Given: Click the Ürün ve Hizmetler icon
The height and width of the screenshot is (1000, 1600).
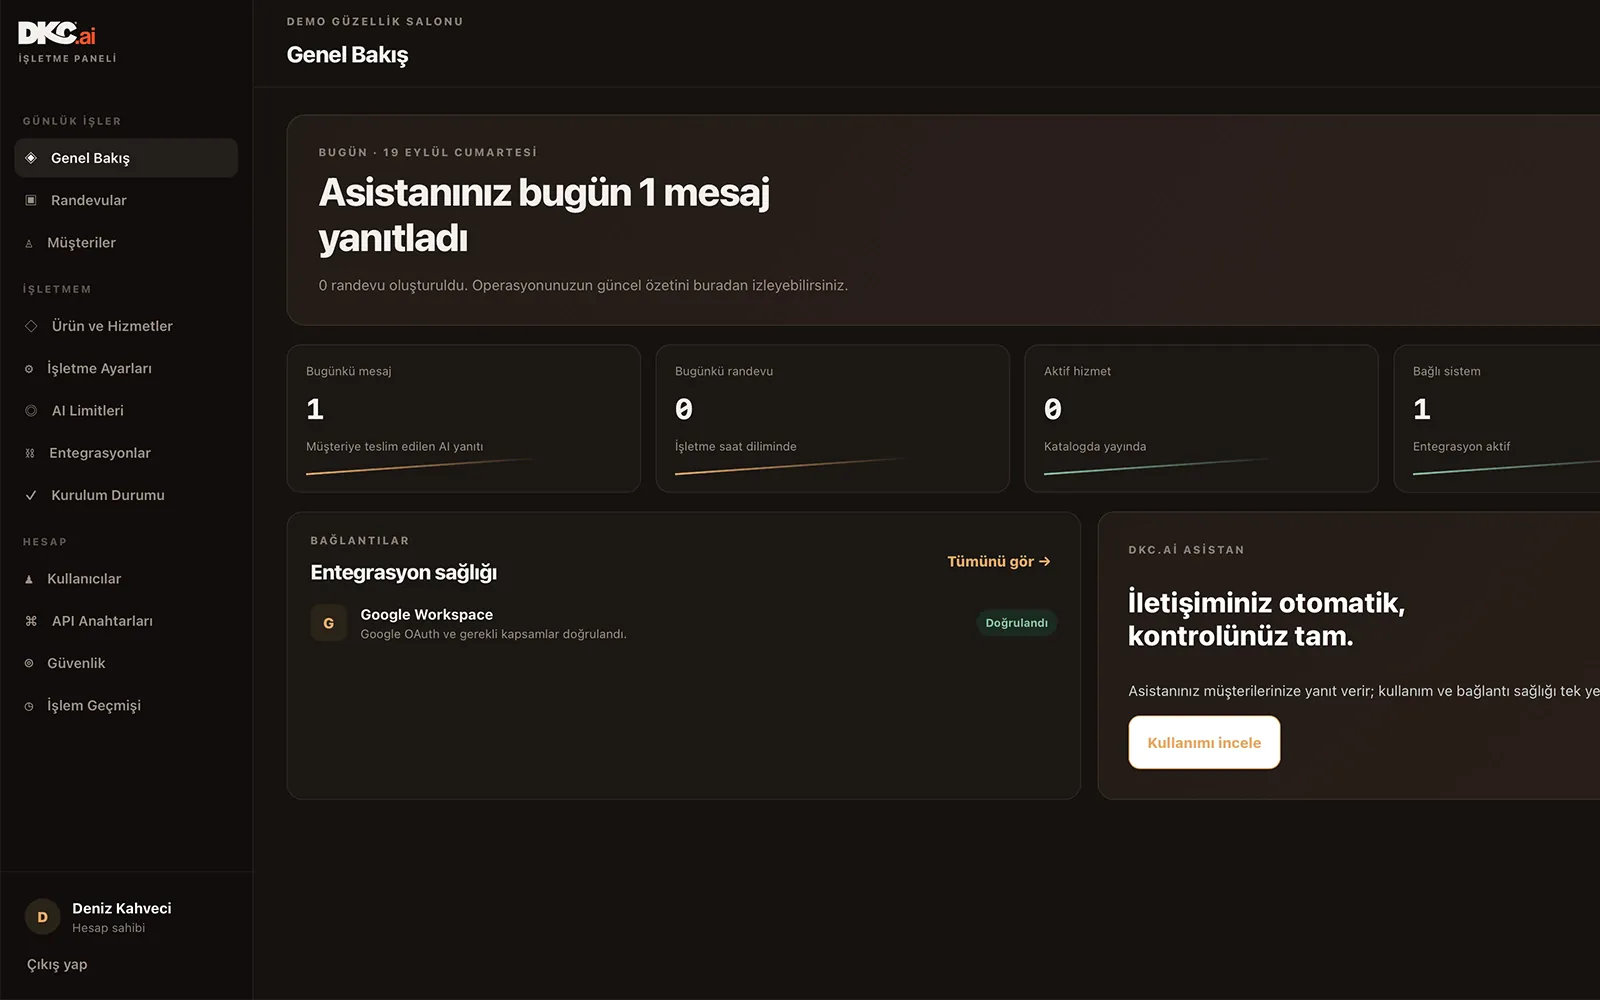Looking at the screenshot, I should tap(31, 326).
